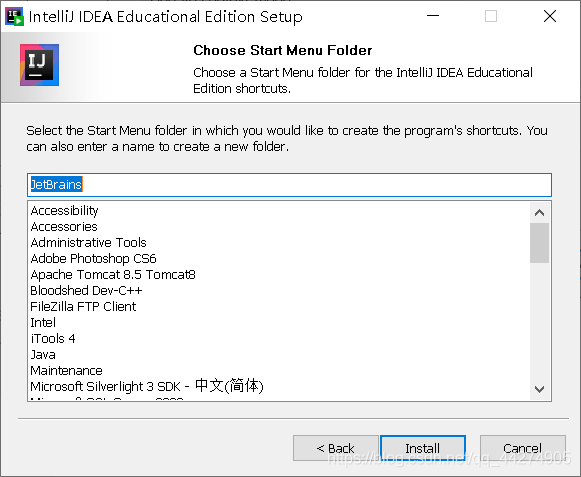Click the list scroll down arrow
Image resolution: width=581 pixels, height=477 pixels.
click(540, 389)
